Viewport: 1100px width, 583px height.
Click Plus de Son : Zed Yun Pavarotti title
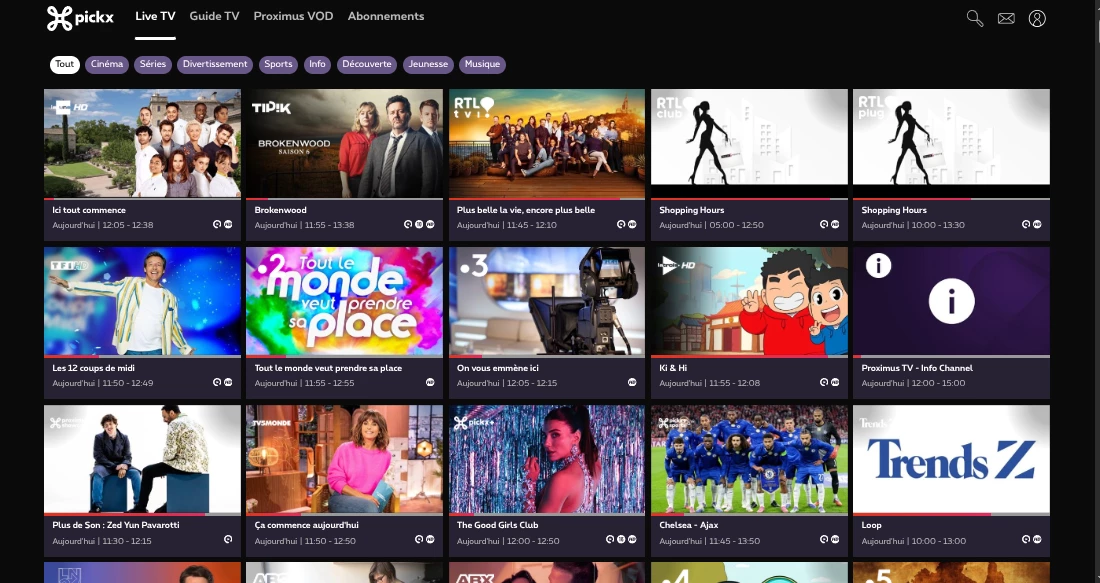116,525
